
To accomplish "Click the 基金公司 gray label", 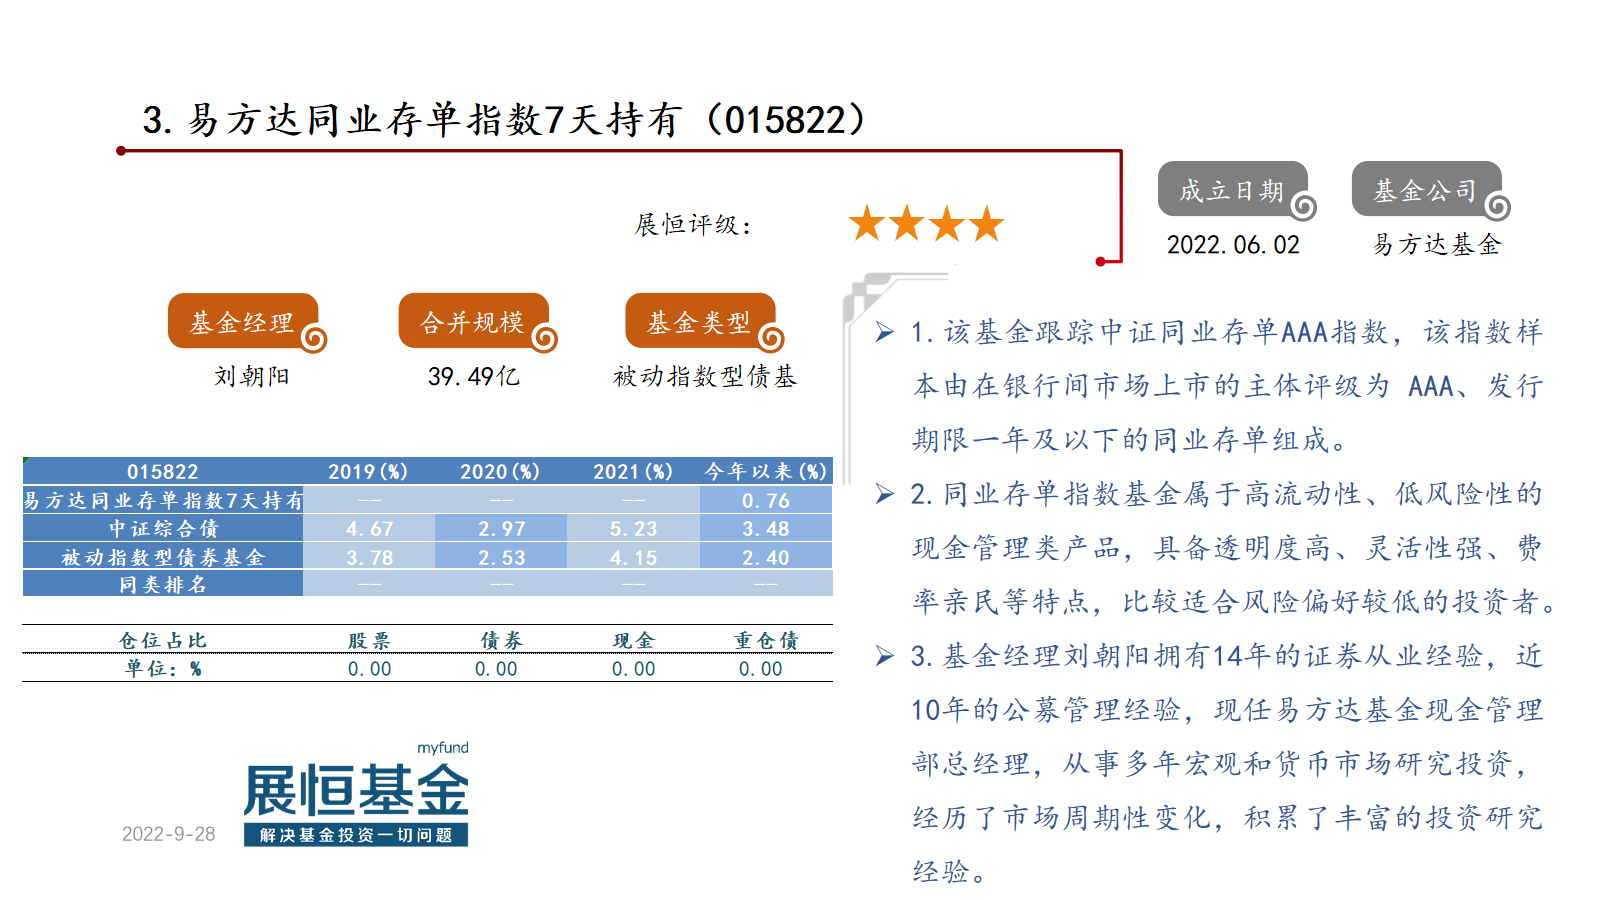I will tap(1427, 189).
